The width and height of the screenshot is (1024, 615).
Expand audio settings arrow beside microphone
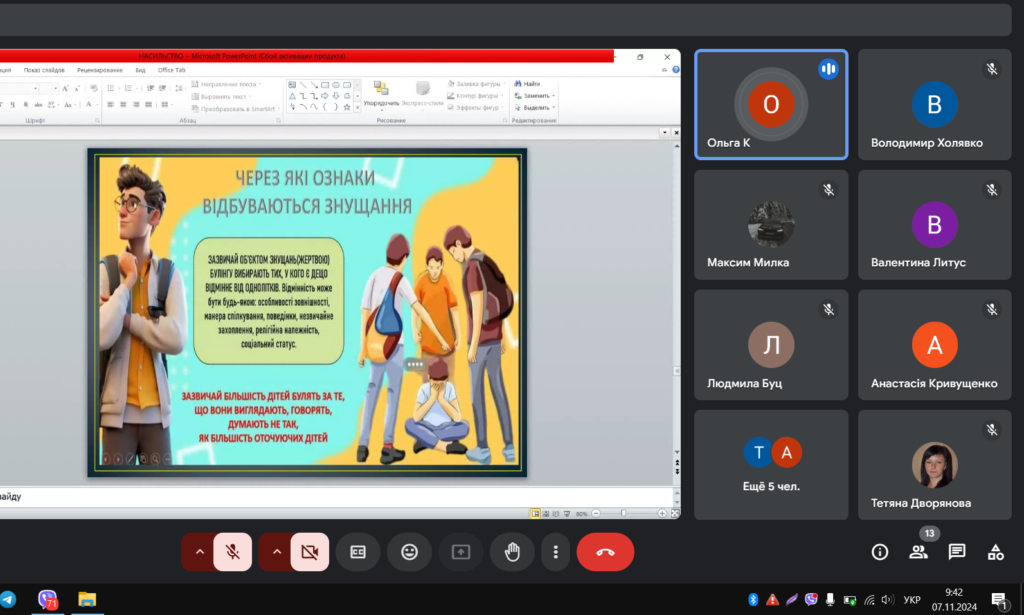(x=198, y=551)
